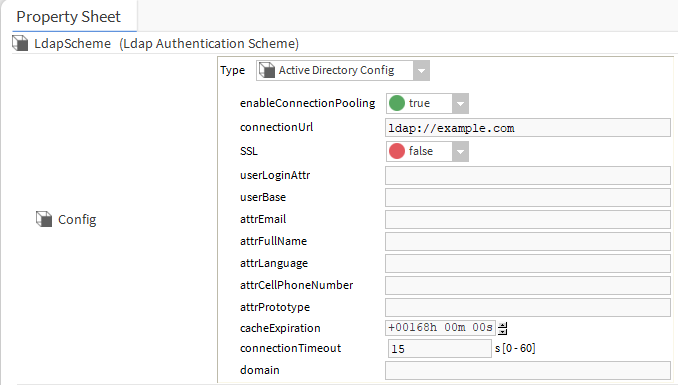Click the userLoginAttr input field
The height and width of the screenshot is (385, 680).
tap(528, 176)
